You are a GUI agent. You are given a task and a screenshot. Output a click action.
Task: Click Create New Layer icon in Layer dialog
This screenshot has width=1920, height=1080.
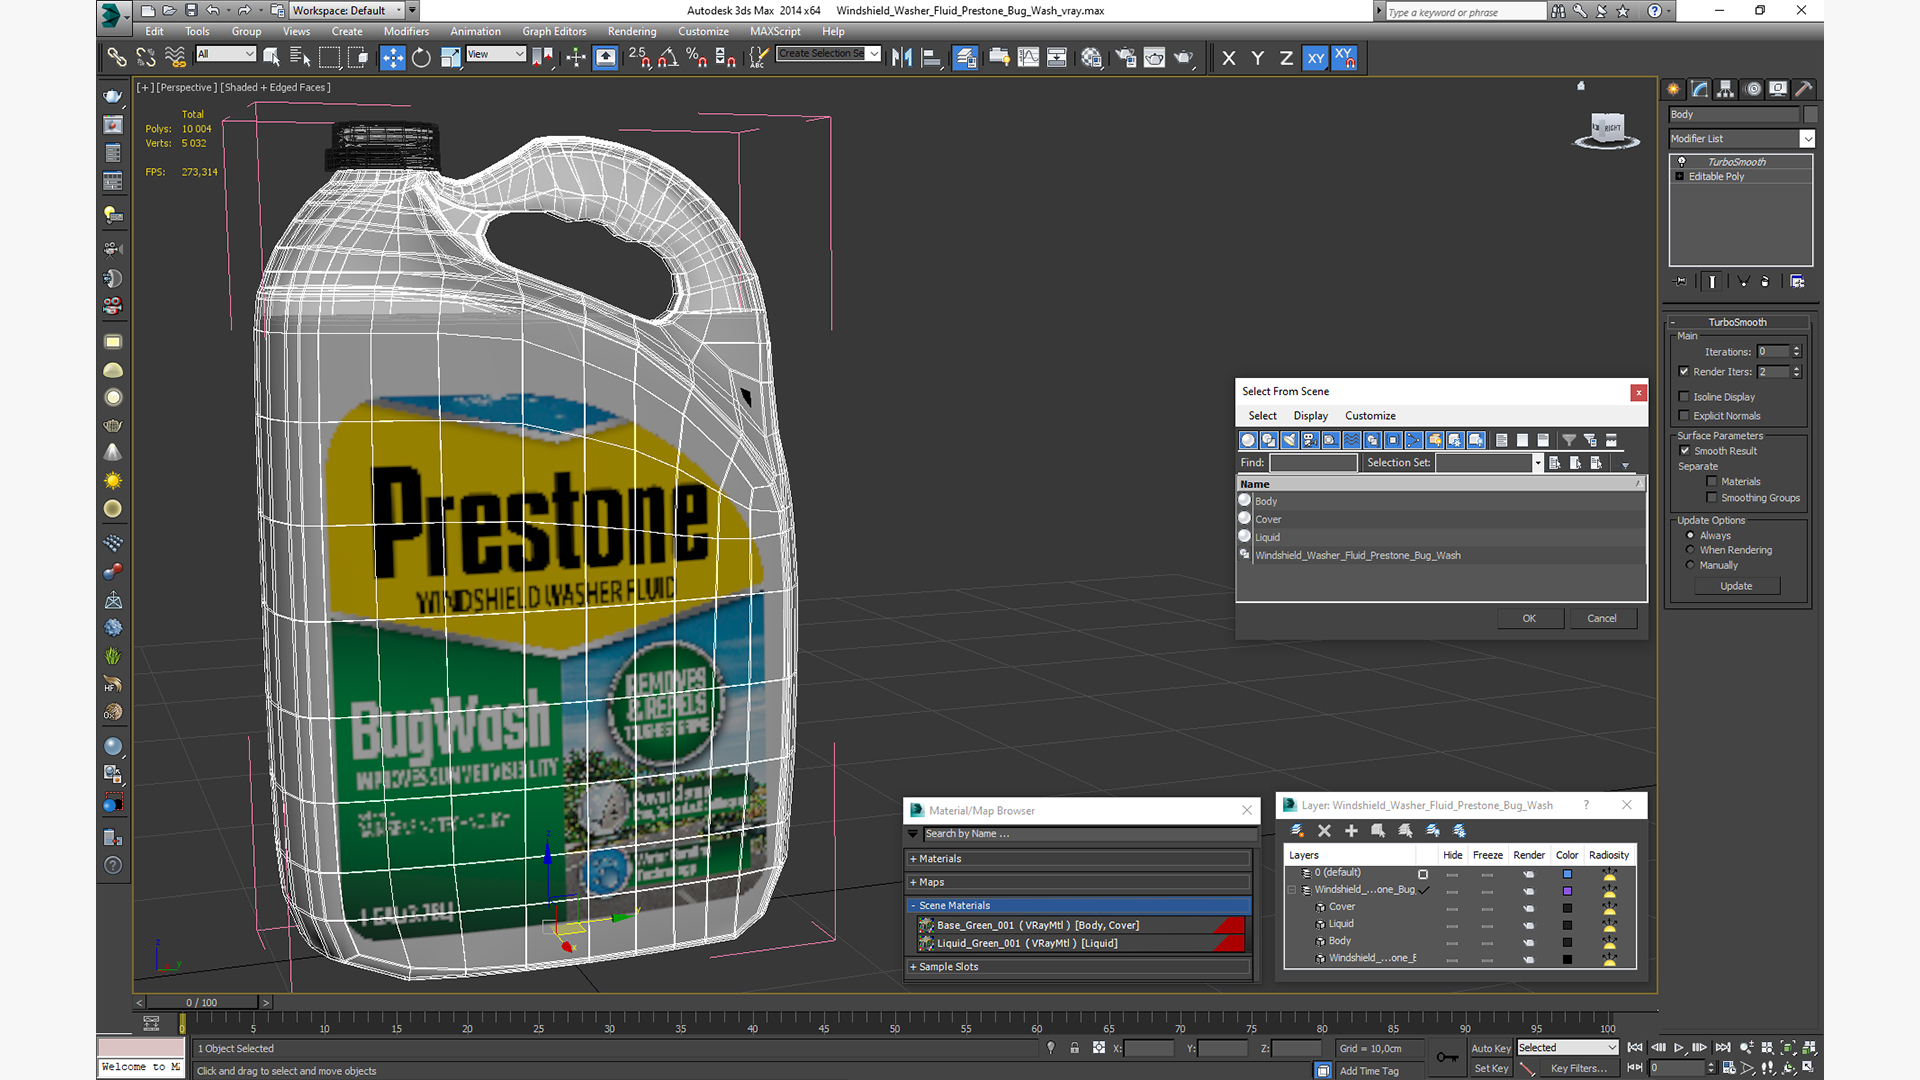pos(1297,831)
